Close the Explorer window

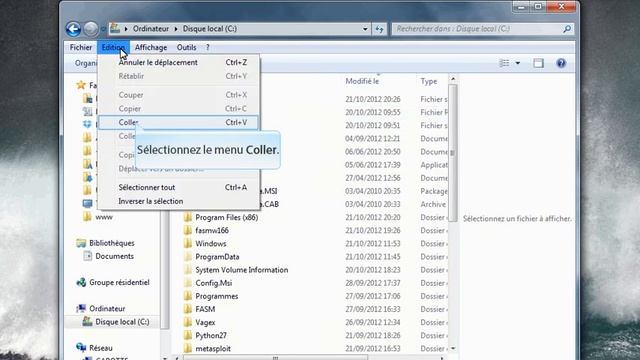click(x=562, y=7)
